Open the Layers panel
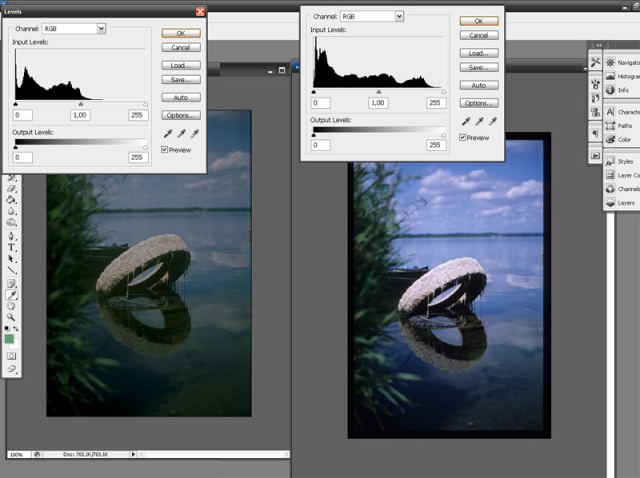This screenshot has height=478, width=640. click(622, 203)
